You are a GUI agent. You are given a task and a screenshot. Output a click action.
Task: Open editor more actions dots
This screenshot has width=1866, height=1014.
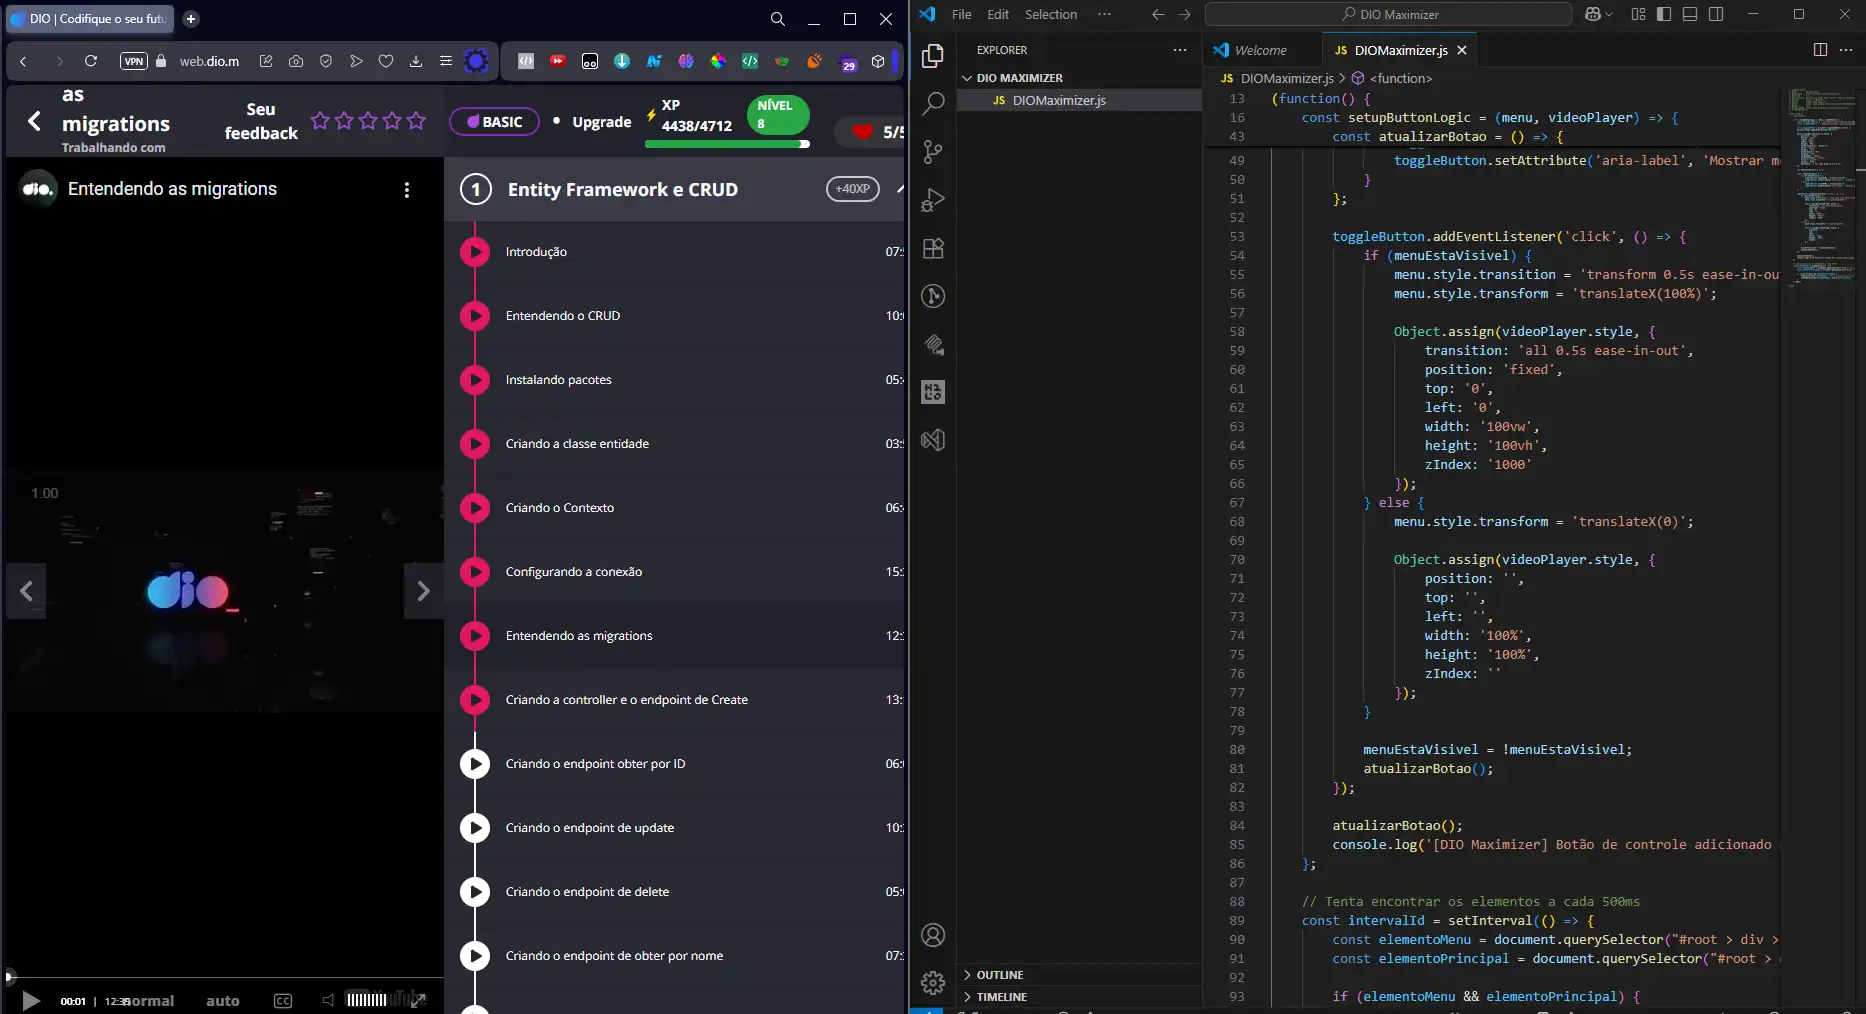coord(1846,50)
